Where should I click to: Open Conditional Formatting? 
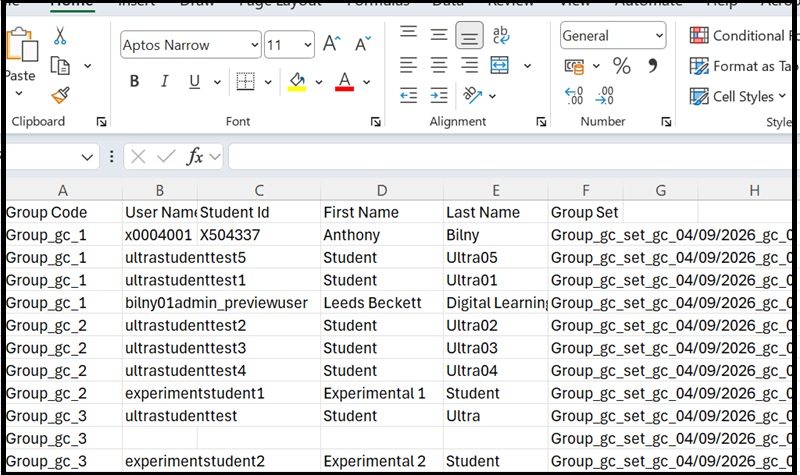tap(743, 36)
